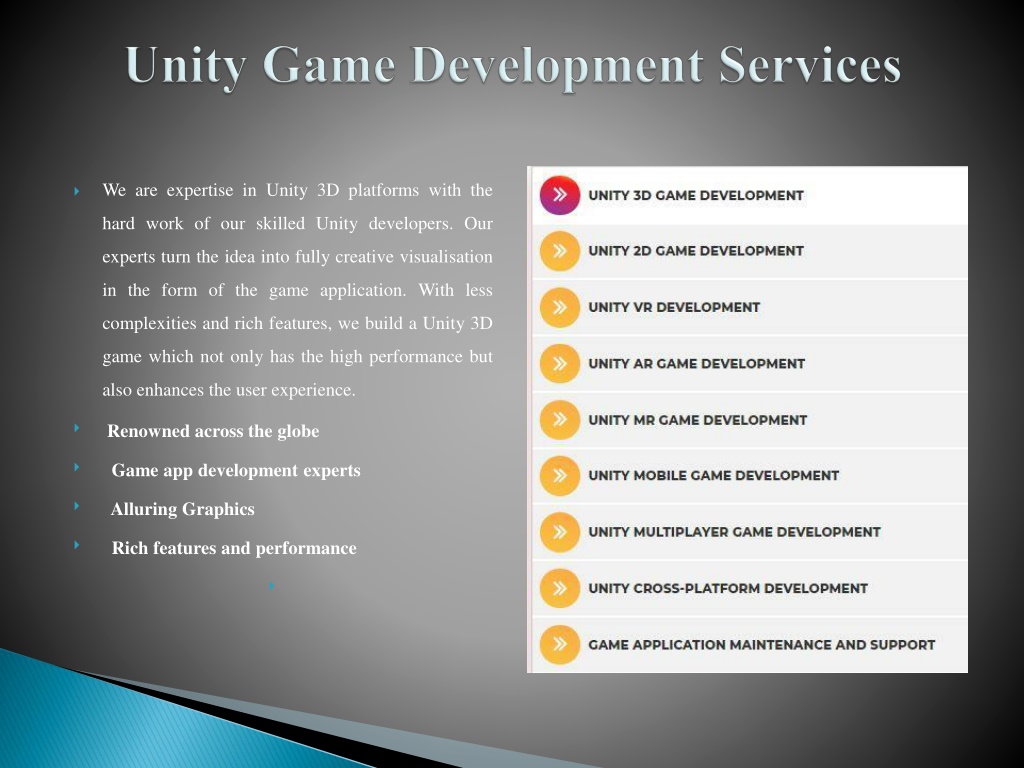Choose the Unity Mobile Game Development entry
The width and height of the screenshot is (1024, 768).
click(x=750, y=476)
